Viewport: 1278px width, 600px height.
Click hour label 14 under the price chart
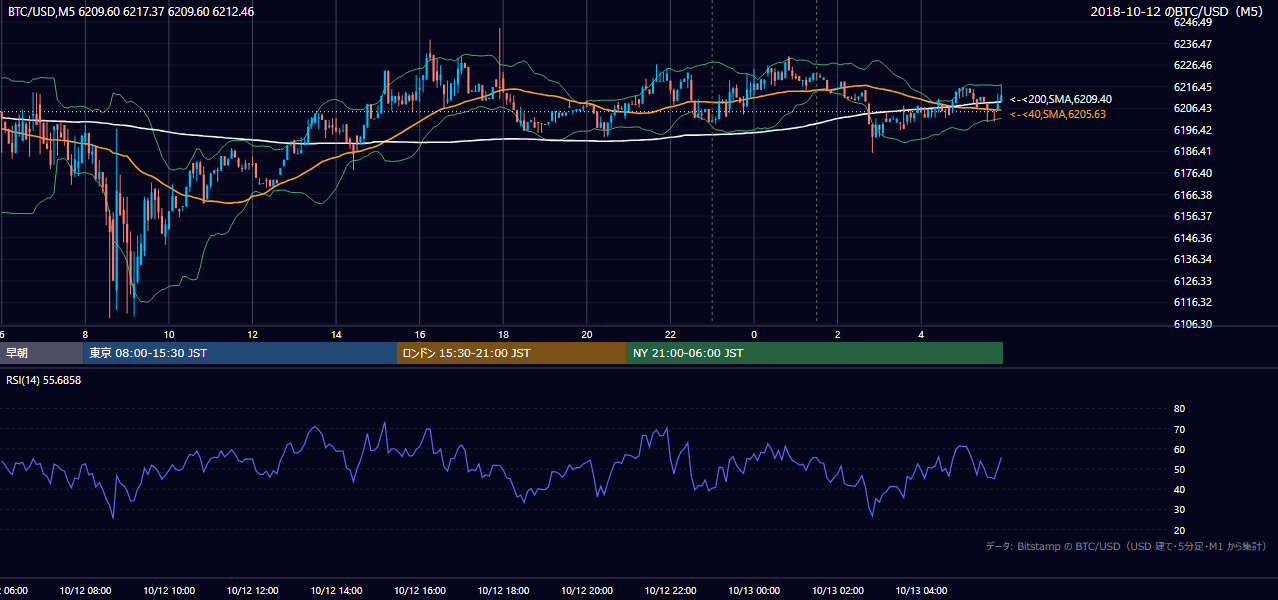pyautogui.click(x=336, y=334)
